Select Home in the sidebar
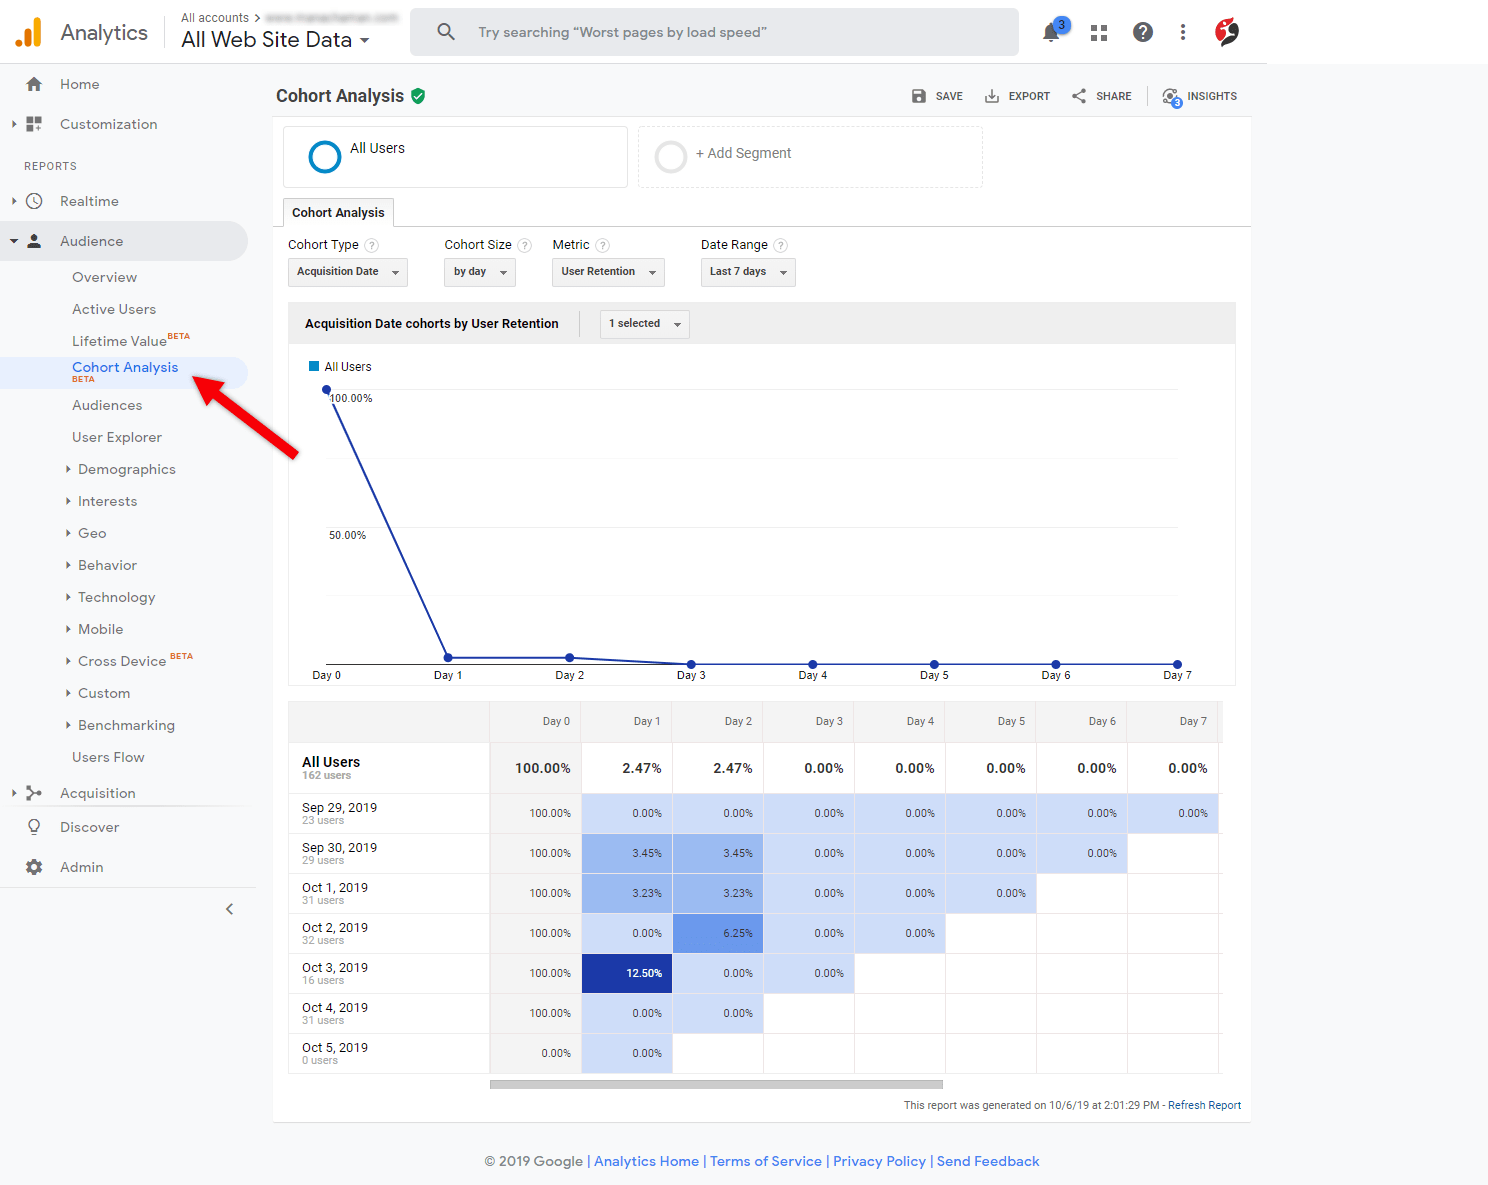The image size is (1488, 1185). coord(79,84)
